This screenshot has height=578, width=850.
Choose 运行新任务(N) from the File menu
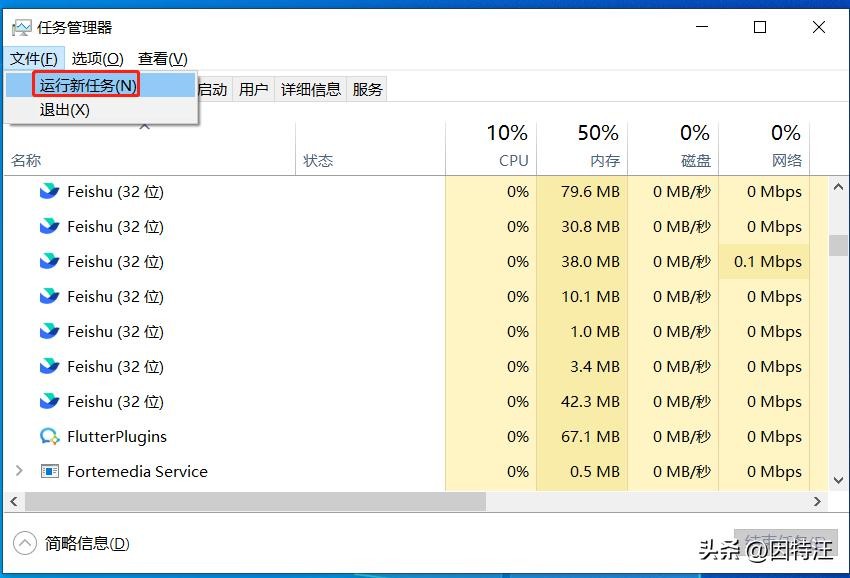coord(87,86)
